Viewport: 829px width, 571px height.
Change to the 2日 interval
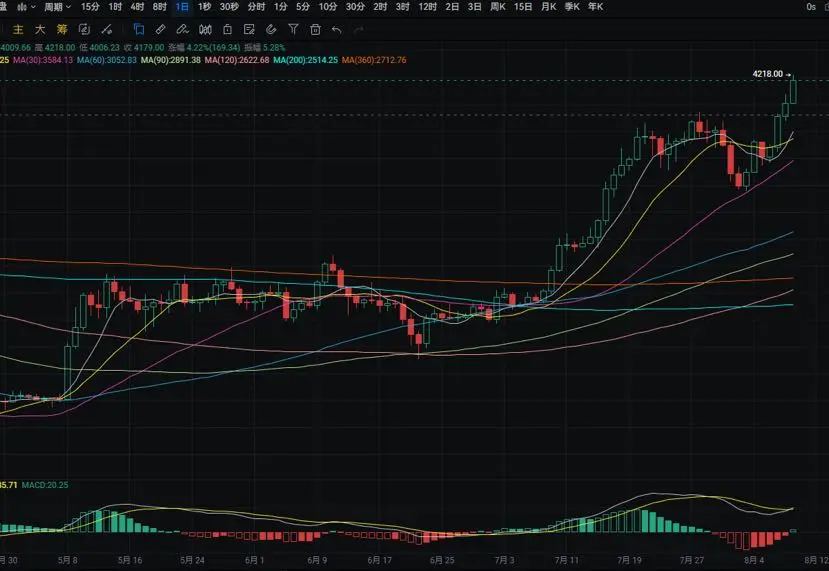[x=452, y=7]
